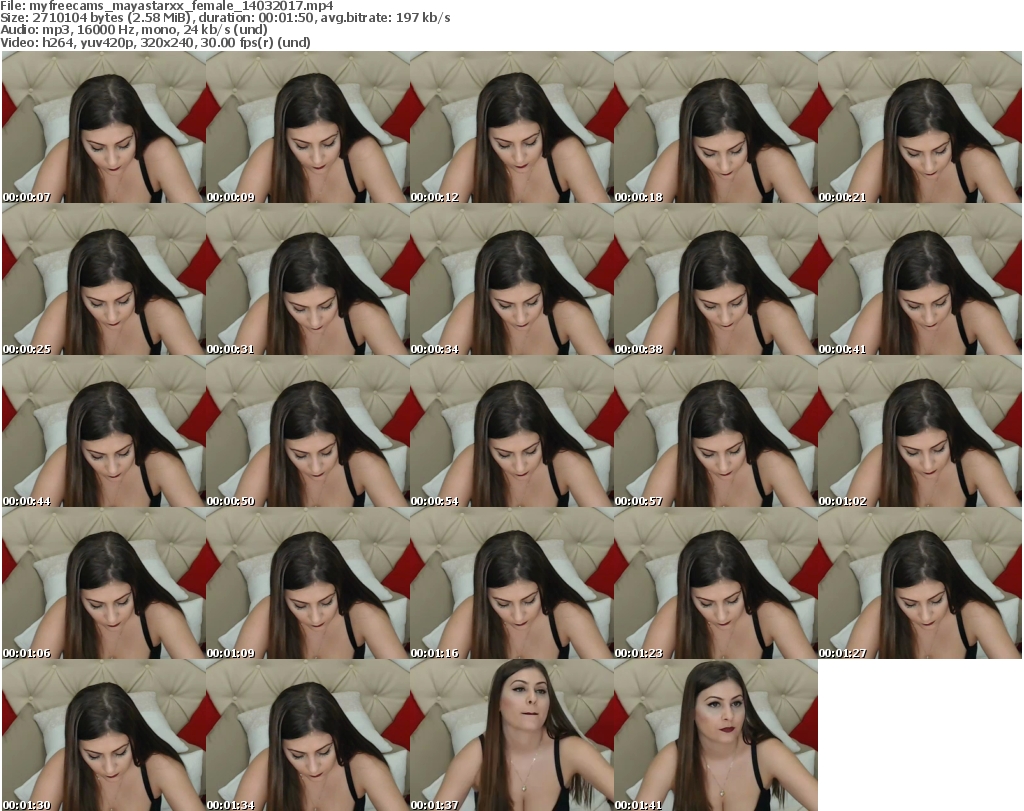Choose the frame timestamped 00:01:27
This screenshot has width=1024, height=811.
point(920,583)
